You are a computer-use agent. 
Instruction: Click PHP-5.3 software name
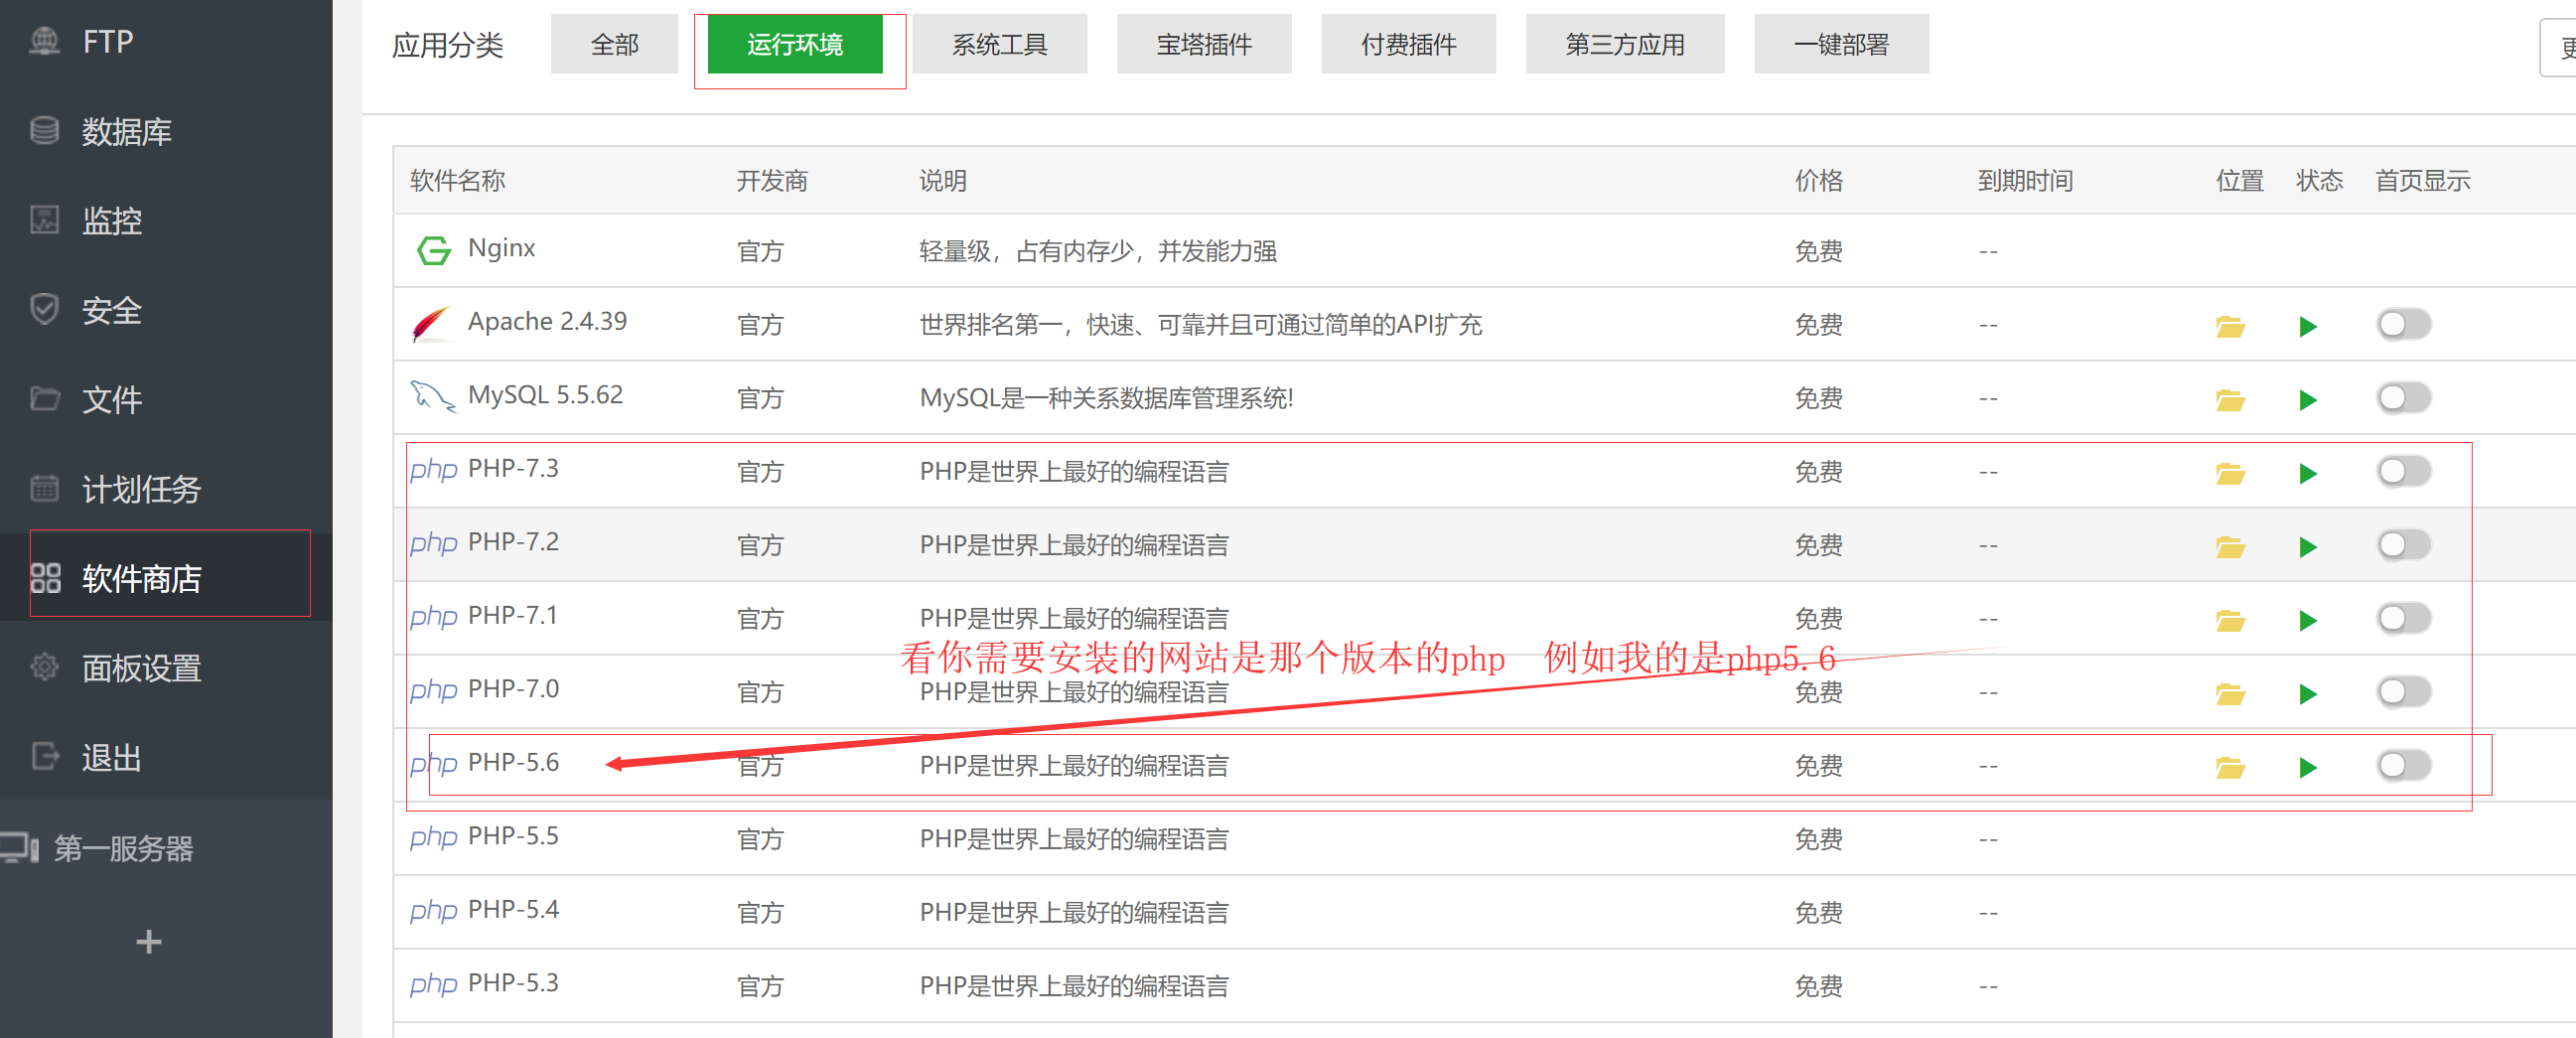click(513, 983)
